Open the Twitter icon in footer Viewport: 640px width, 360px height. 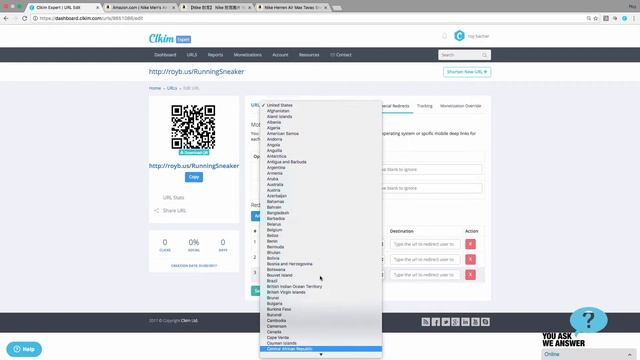click(x=446, y=322)
